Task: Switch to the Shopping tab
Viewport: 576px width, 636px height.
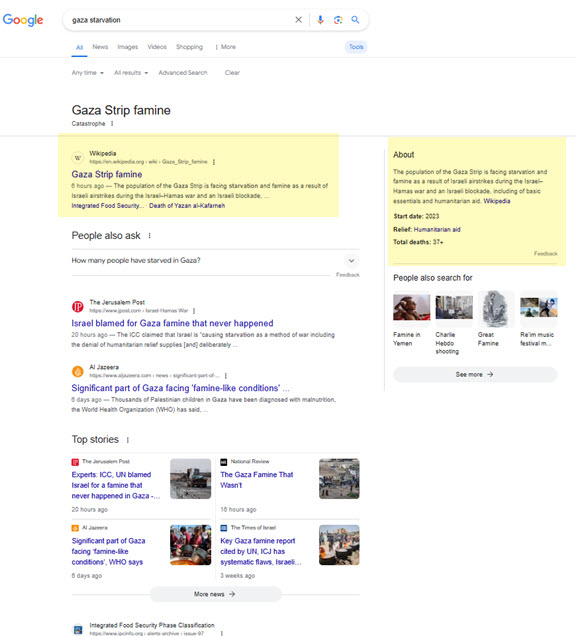Action: tap(189, 47)
